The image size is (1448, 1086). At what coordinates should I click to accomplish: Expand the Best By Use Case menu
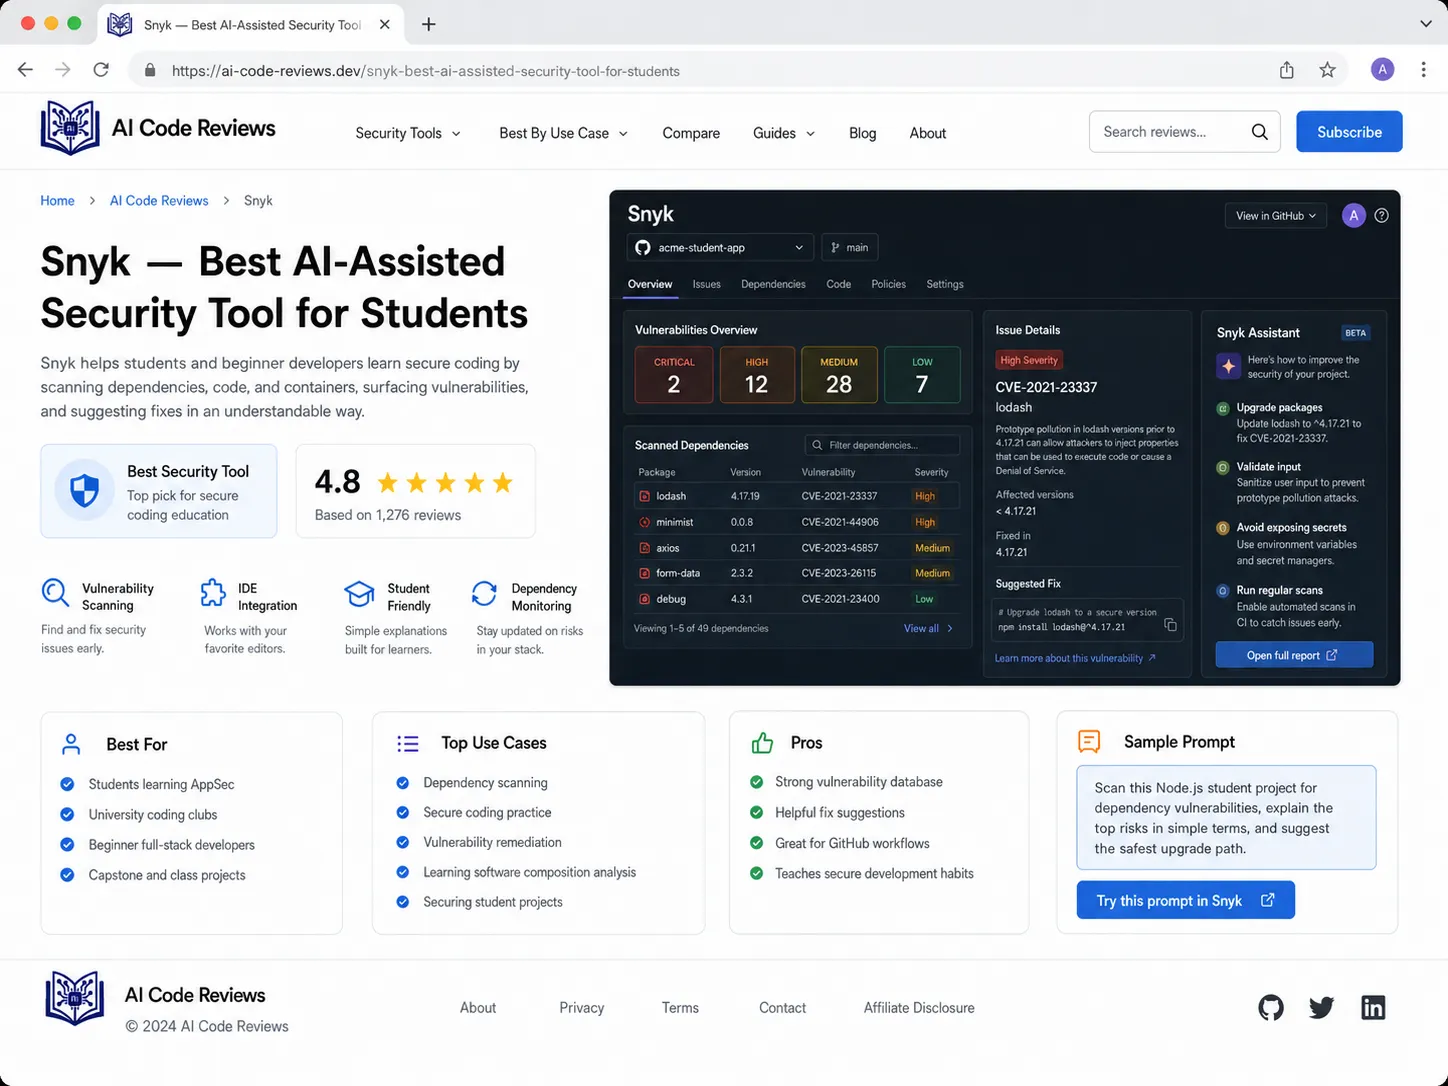point(564,133)
